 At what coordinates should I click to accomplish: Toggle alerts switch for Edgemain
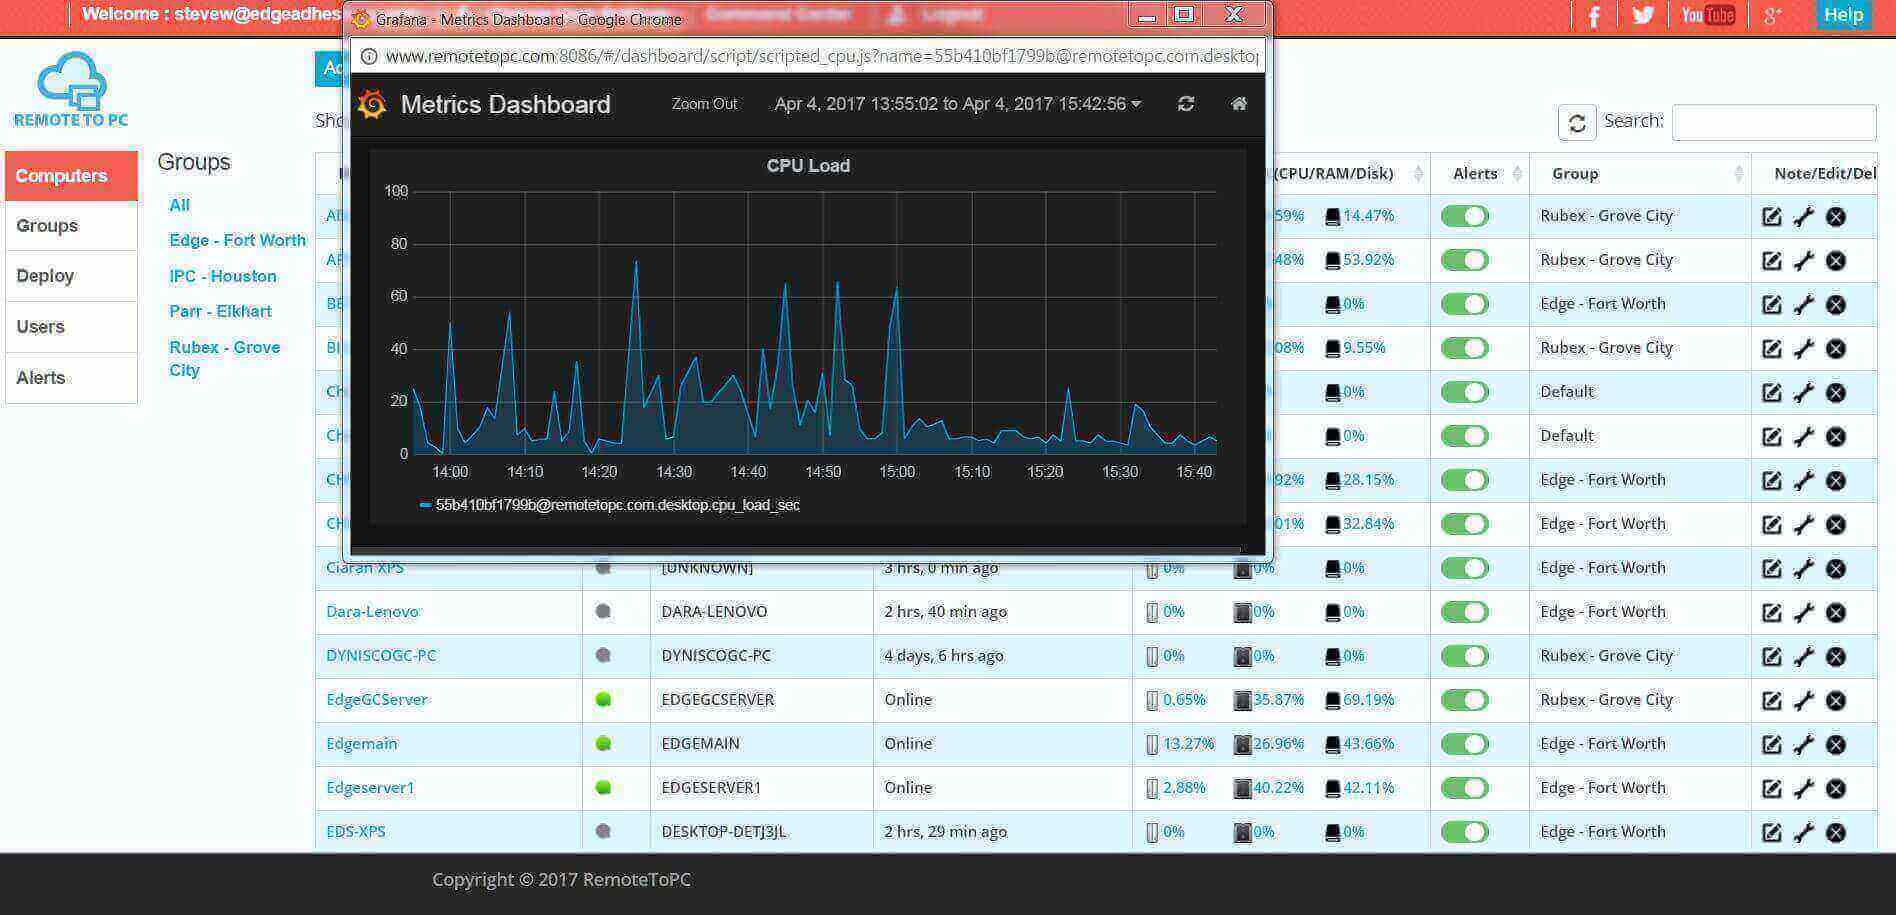point(1465,744)
